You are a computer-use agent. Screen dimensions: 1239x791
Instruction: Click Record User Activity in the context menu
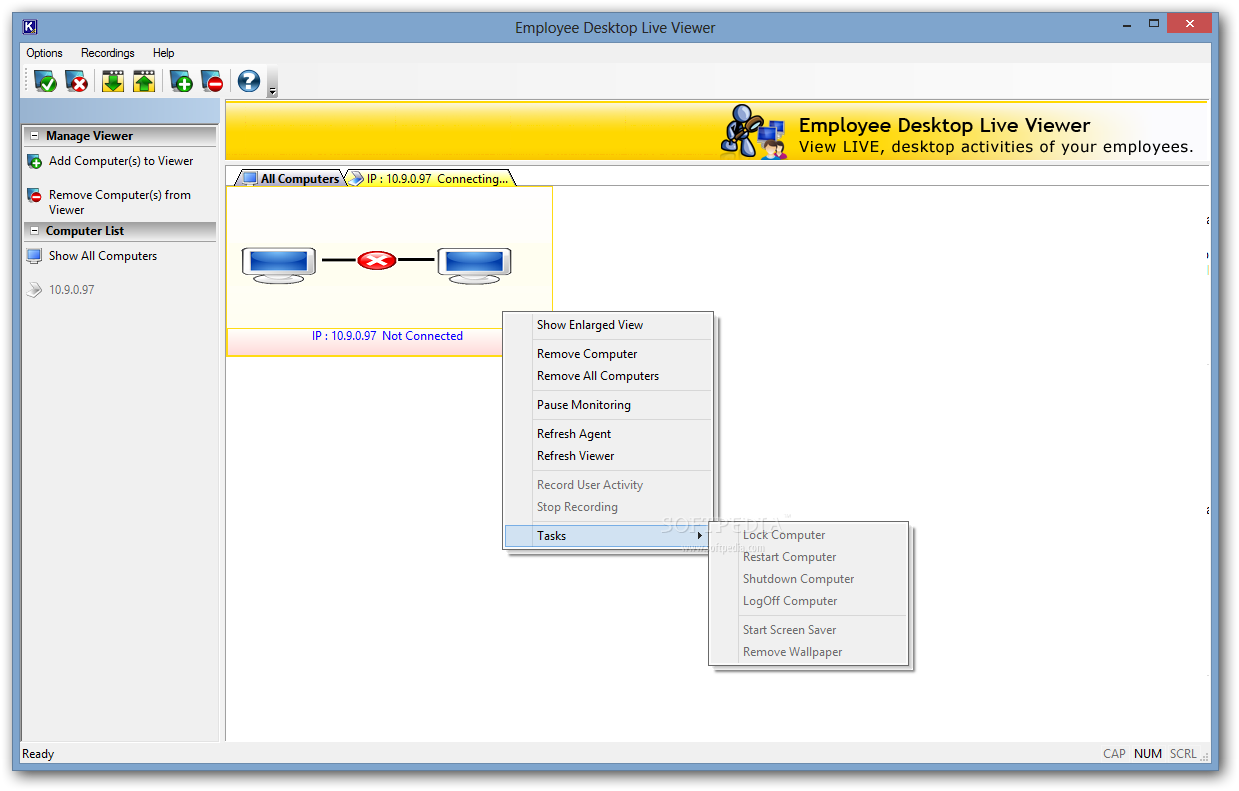click(608, 485)
